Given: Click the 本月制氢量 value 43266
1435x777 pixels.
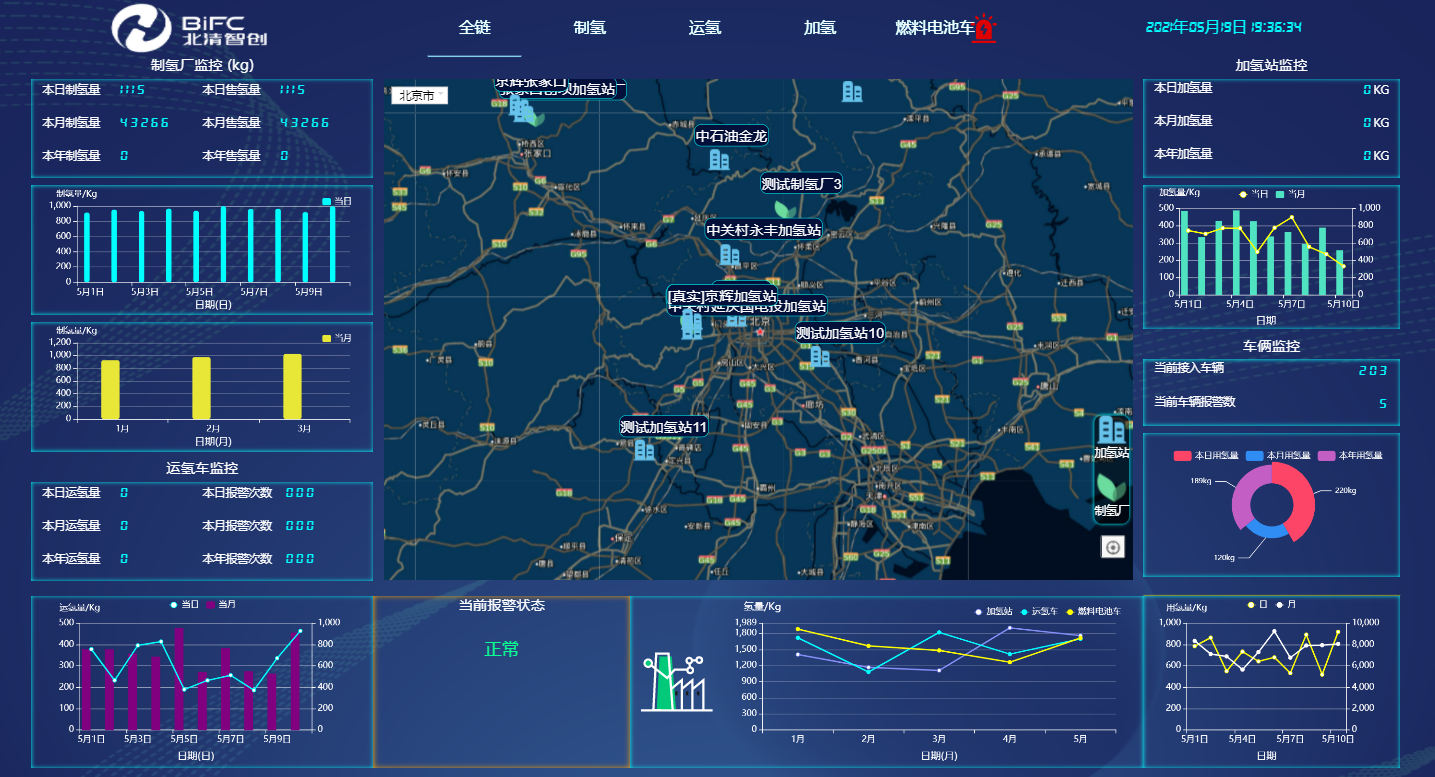Looking at the screenshot, I should (x=144, y=123).
